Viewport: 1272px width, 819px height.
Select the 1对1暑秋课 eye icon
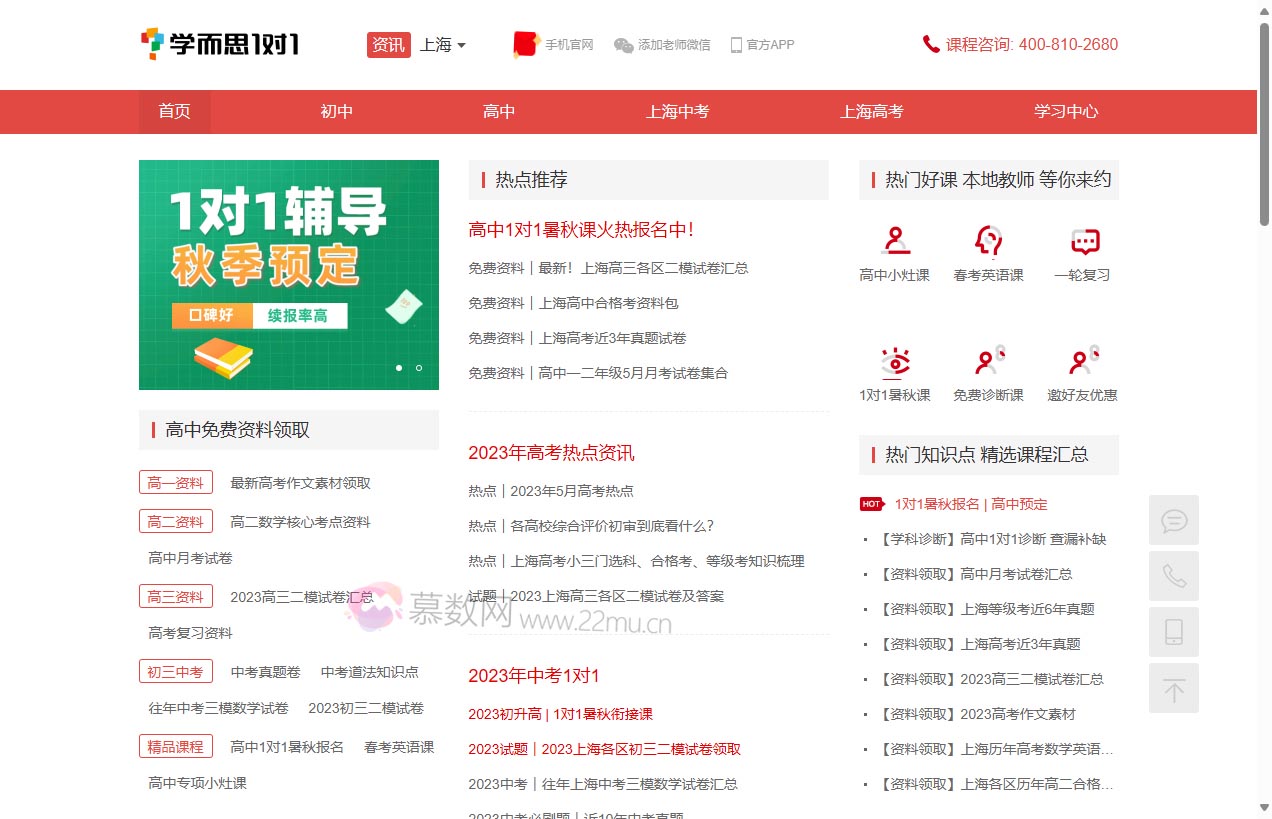click(x=895, y=361)
